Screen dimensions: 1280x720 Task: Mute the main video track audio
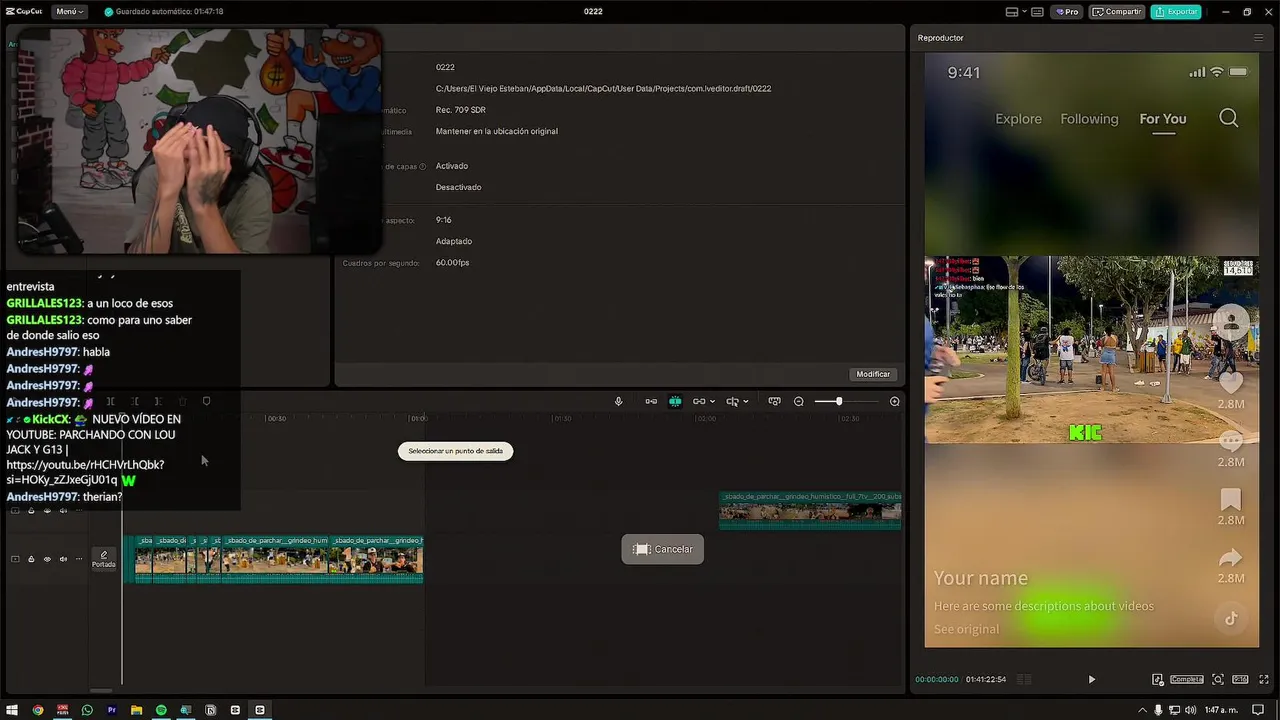pyautogui.click(x=63, y=559)
